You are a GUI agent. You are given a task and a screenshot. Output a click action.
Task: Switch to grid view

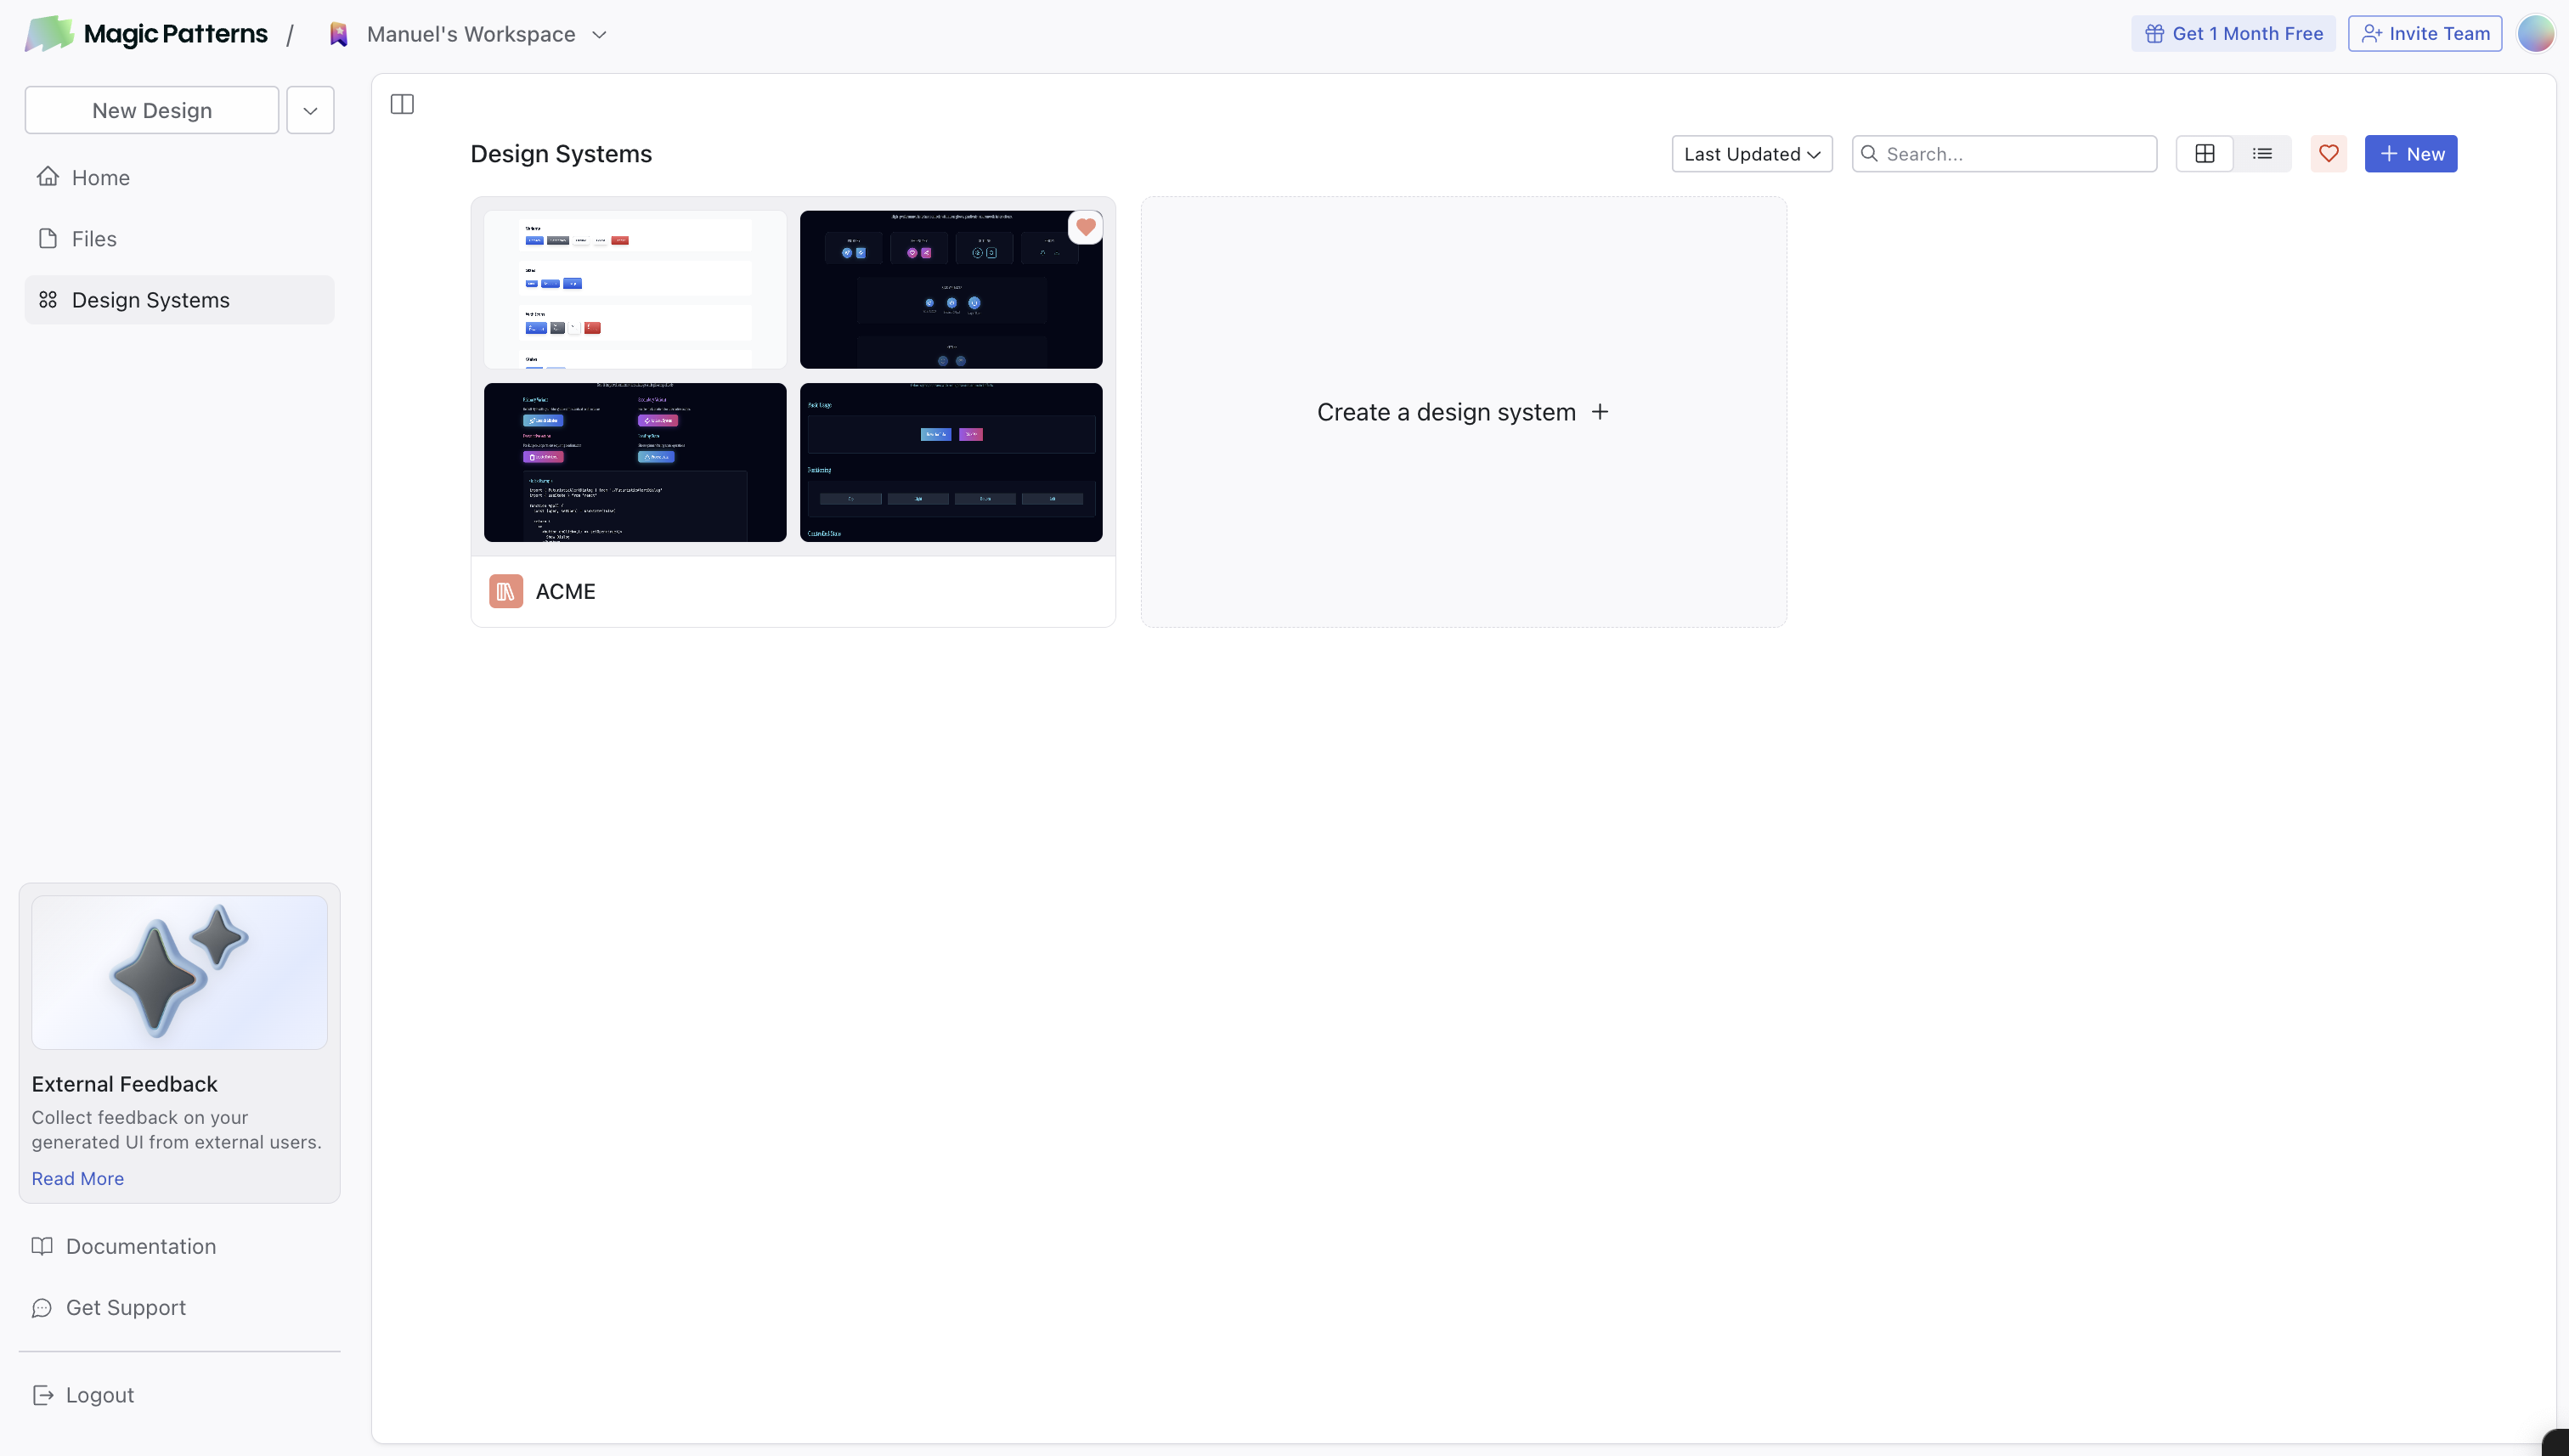click(x=2204, y=154)
